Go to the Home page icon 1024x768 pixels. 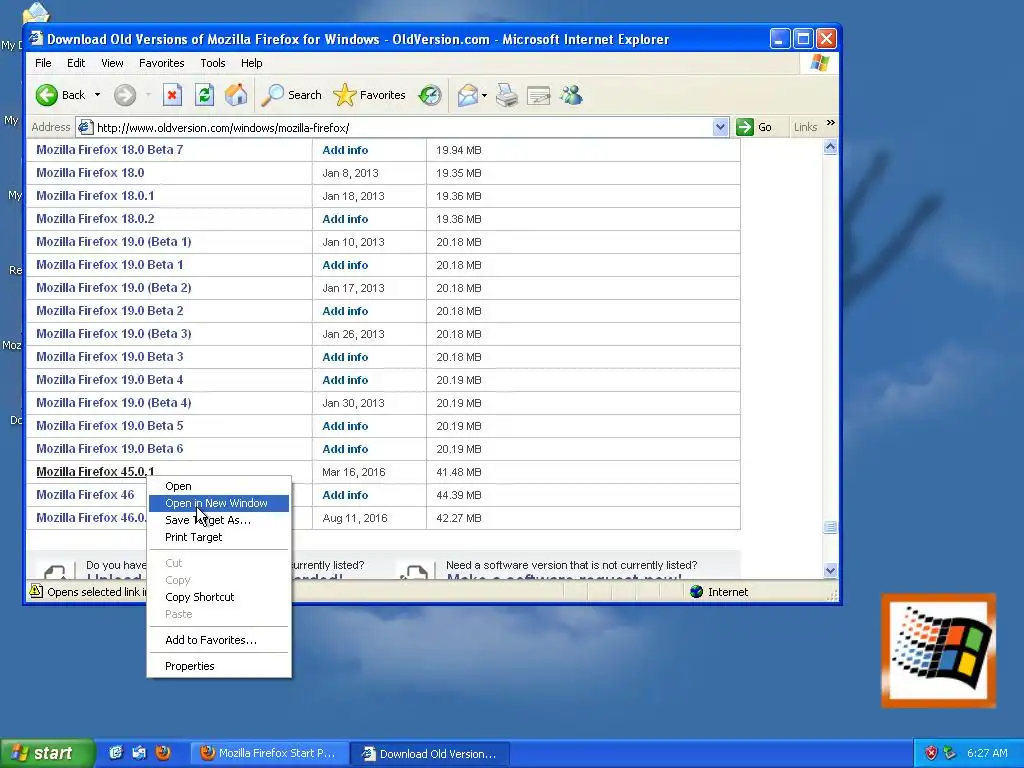[236, 95]
